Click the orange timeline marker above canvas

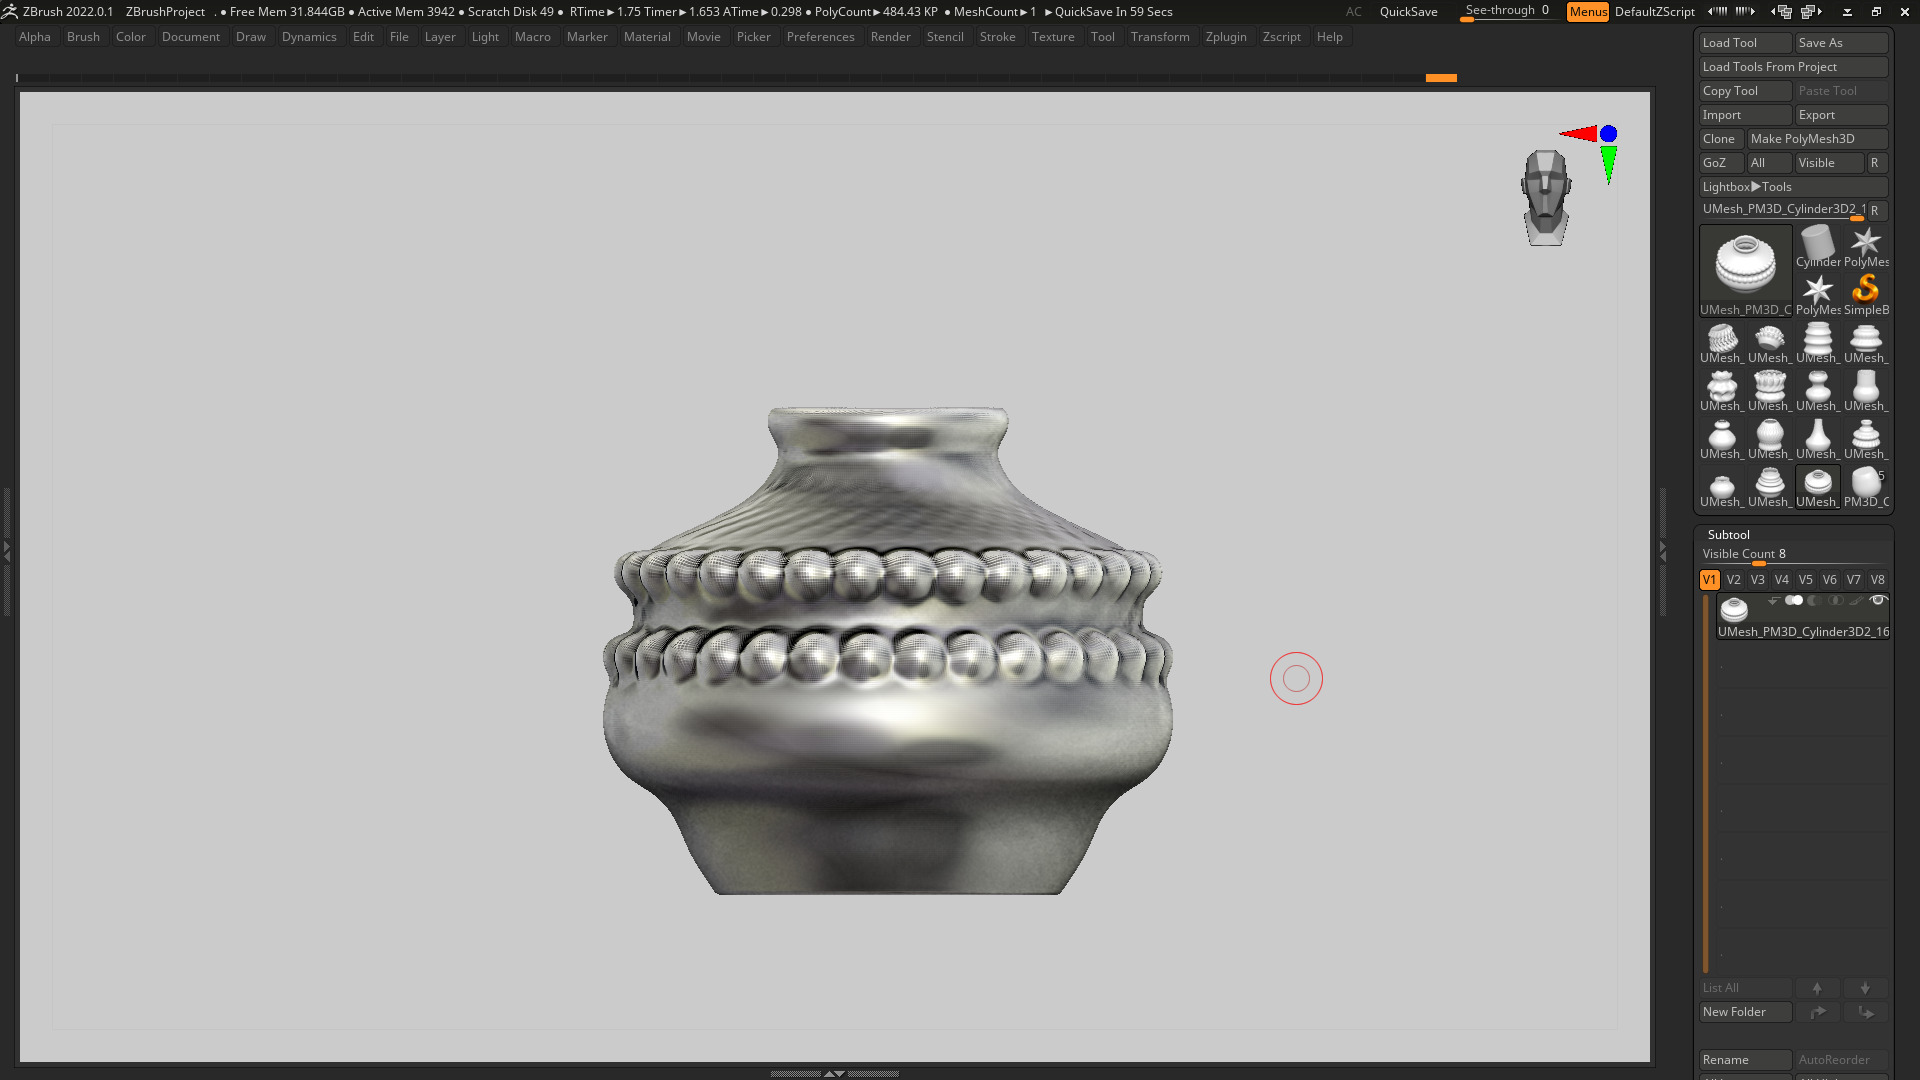(x=1441, y=78)
